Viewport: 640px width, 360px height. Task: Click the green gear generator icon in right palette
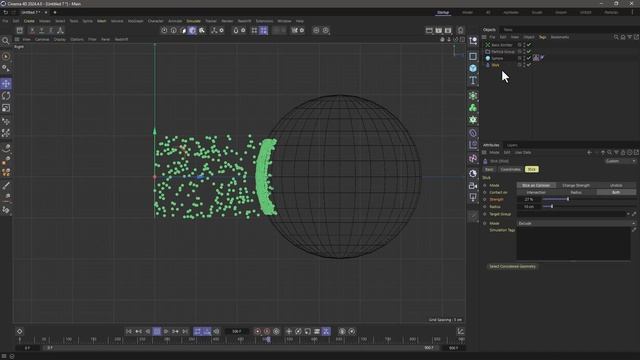click(x=473, y=120)
